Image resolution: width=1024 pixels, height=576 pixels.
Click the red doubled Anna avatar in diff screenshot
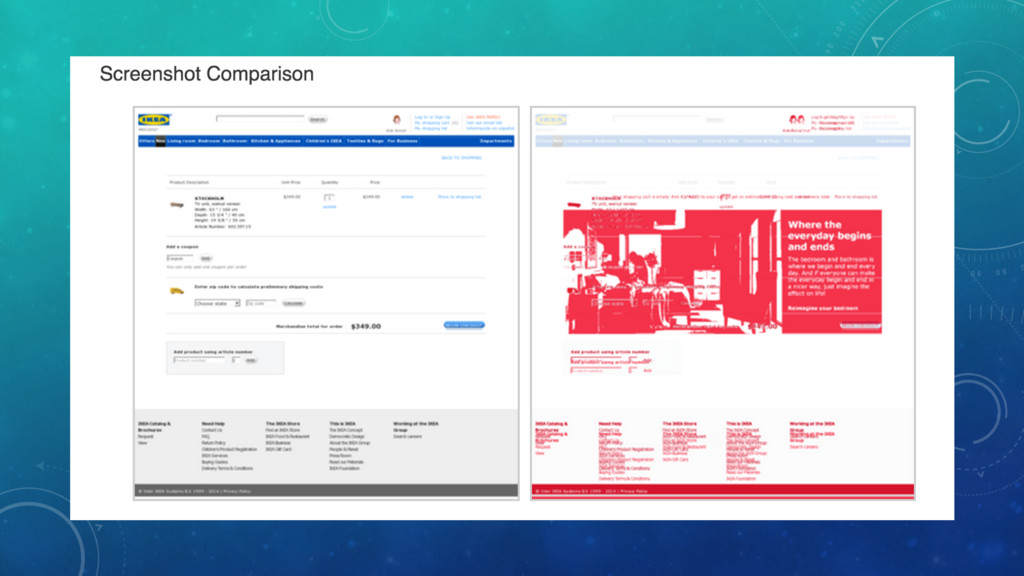[797, 120]
